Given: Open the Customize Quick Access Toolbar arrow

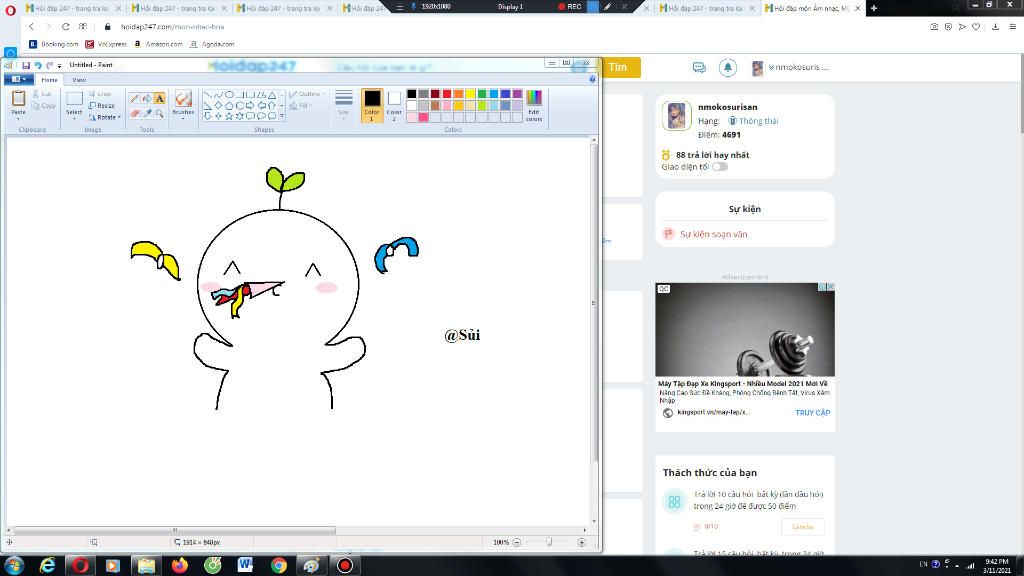Looking at the screenshot, I should coord(59,65).
